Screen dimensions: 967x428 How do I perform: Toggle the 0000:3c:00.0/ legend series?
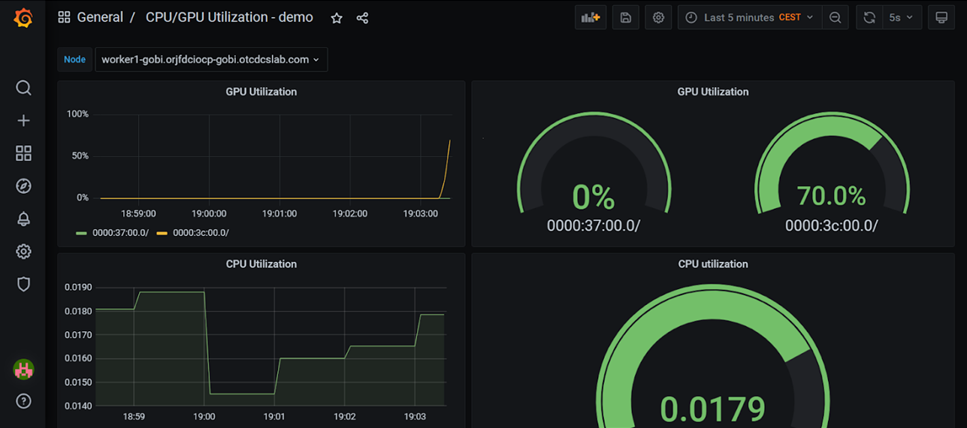200,233
